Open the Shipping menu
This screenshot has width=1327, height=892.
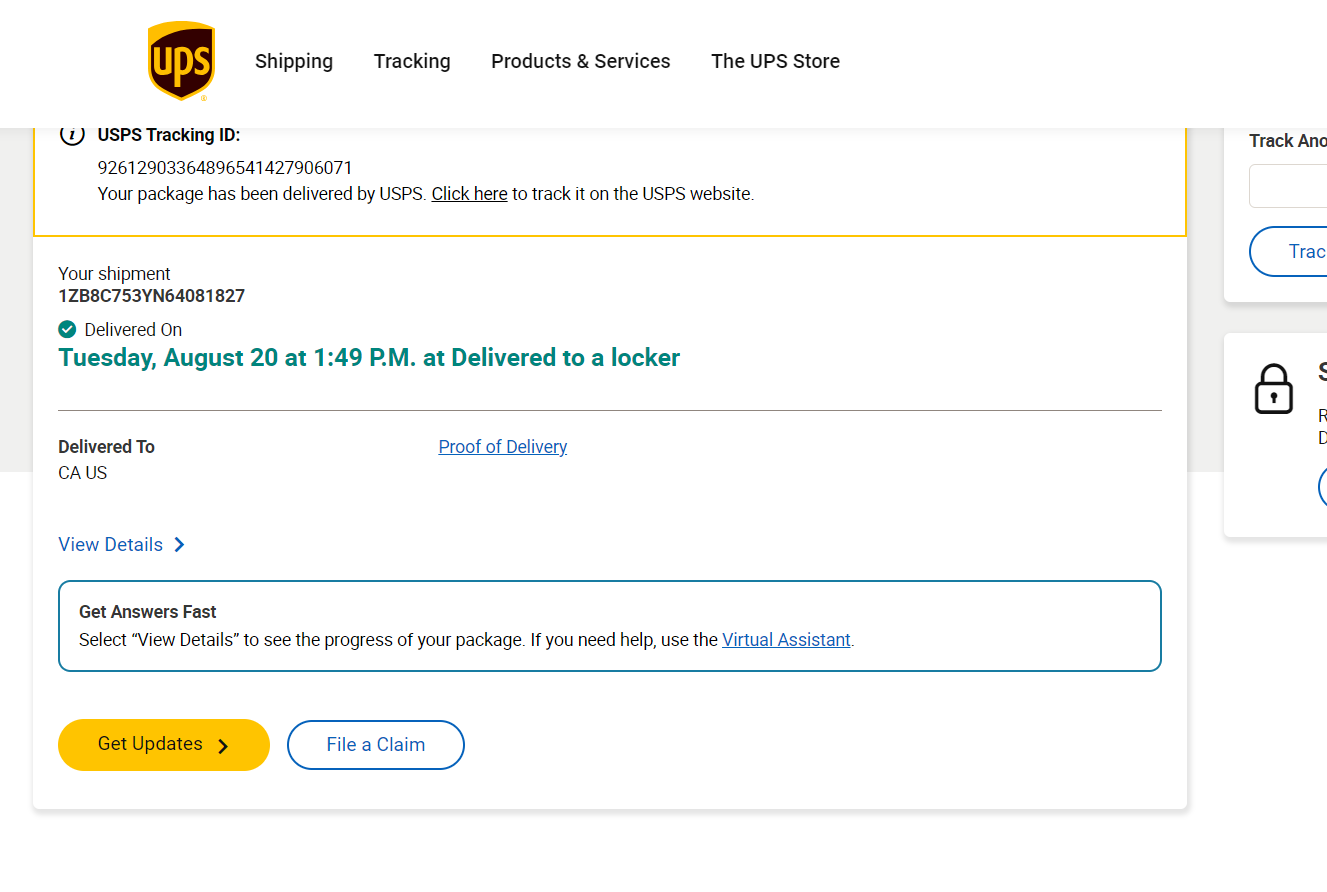tap(294, 61)
